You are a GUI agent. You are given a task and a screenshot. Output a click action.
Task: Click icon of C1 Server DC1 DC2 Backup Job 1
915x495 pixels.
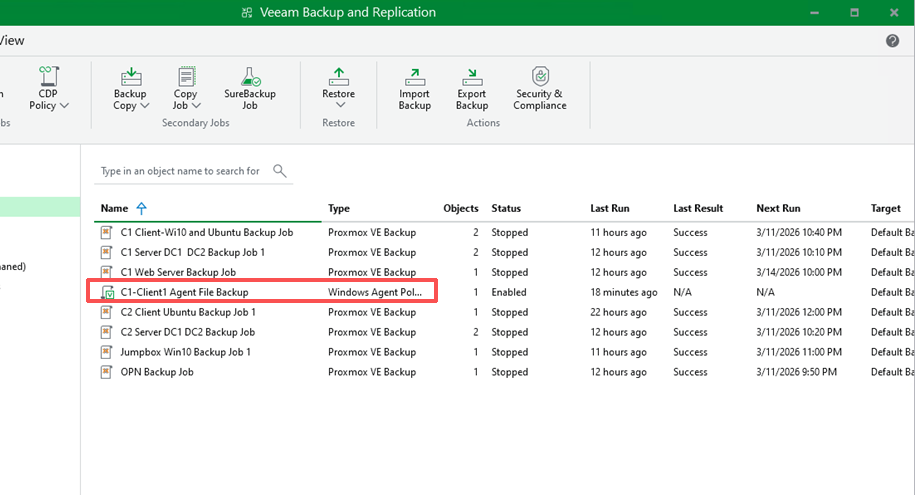[x=106, y=252]
